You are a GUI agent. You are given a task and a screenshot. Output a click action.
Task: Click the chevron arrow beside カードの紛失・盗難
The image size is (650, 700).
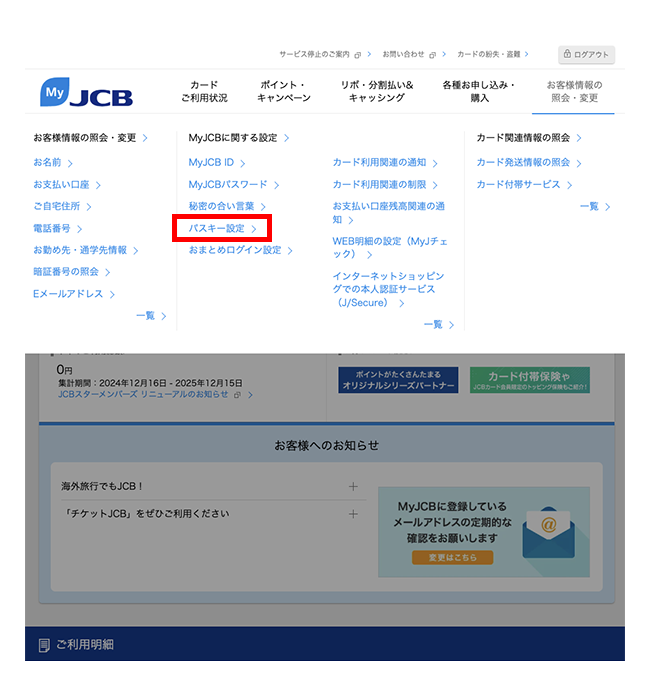527,54
